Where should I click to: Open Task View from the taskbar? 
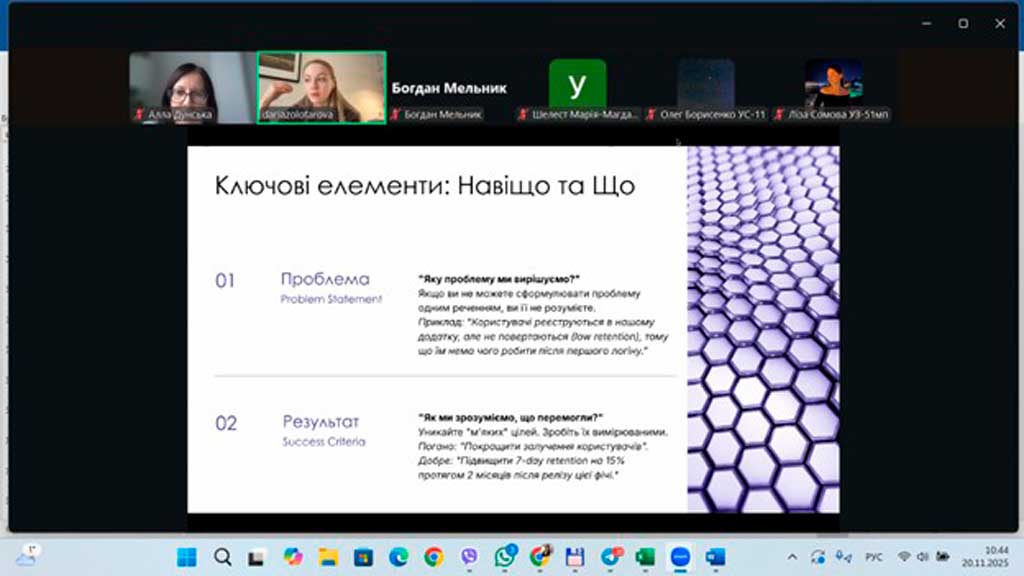tap(257, 556)
